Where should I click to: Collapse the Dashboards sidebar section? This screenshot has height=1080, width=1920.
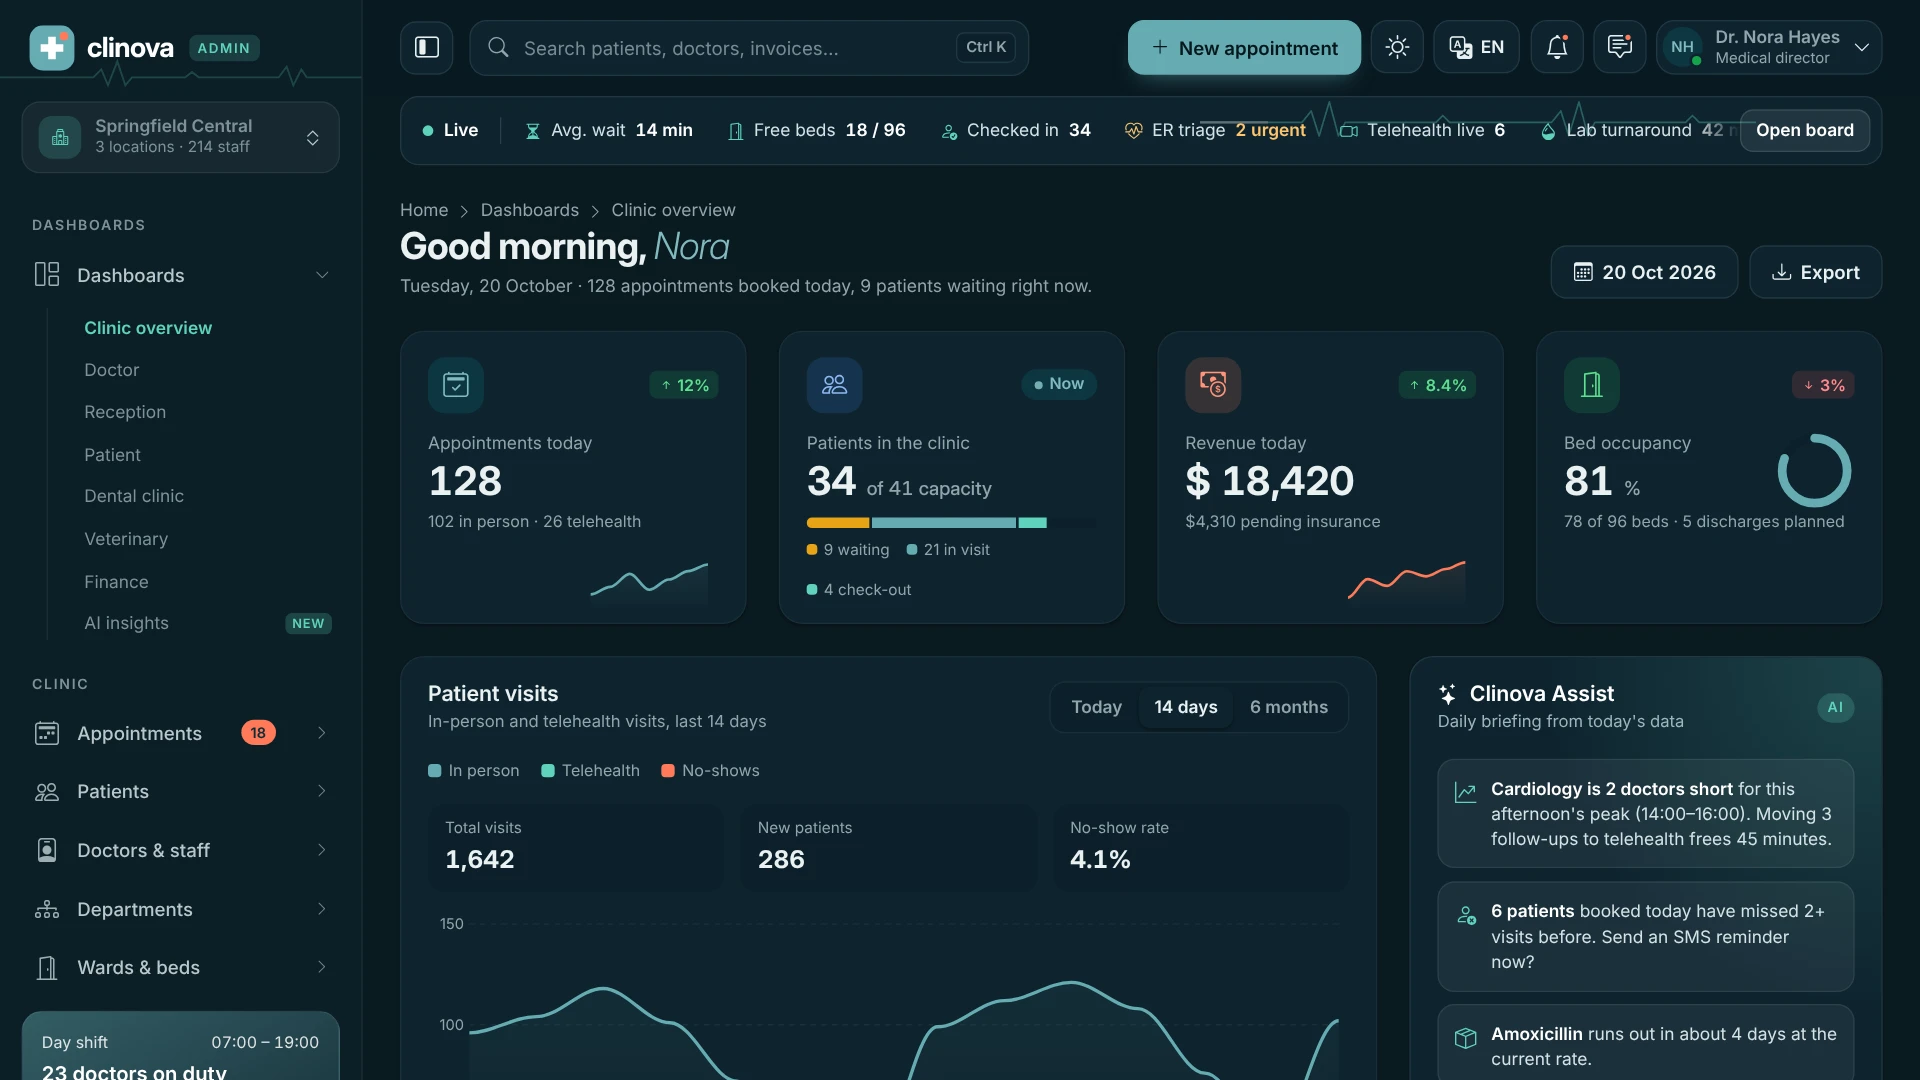(181, 275)
